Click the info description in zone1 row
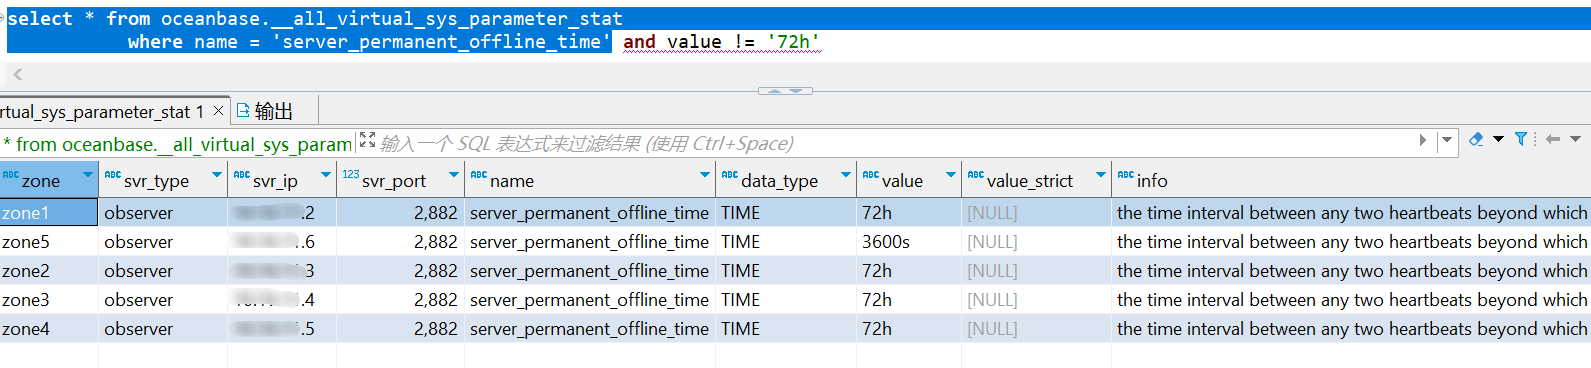This screenshot has height=368, width=1591. coord(1351,213)
